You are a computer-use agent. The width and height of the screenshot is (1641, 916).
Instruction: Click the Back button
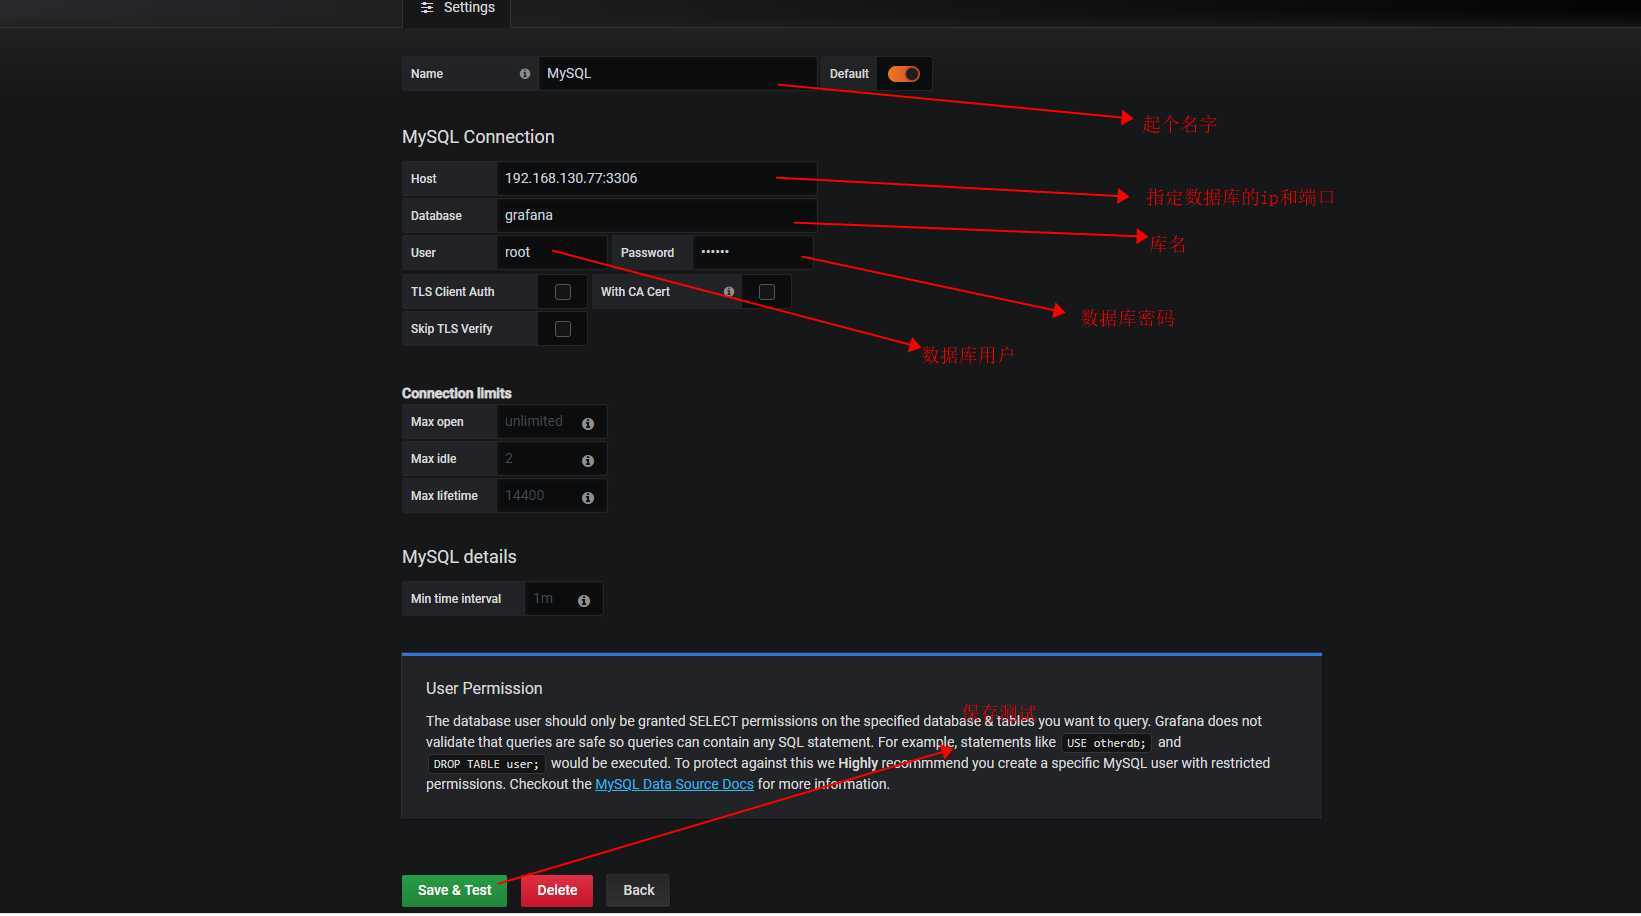(638, 891)
